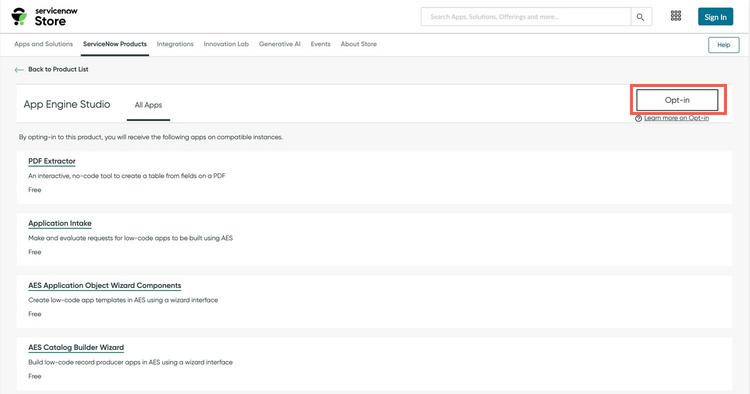Click 'Create low-code app templates' description text
The image size is (750, 394).
(x=123, y=300)
